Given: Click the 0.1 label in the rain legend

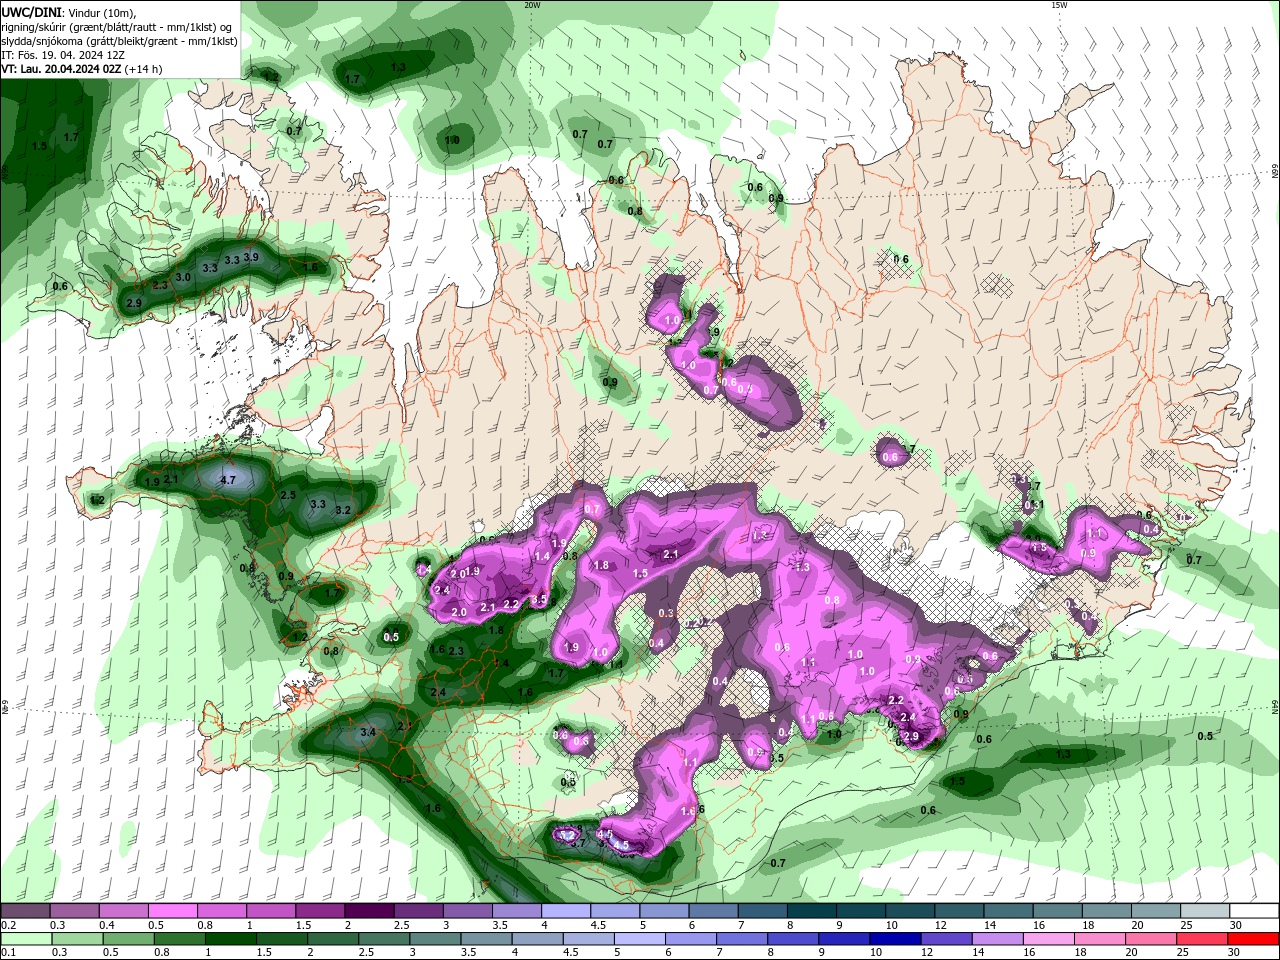Looking at the screenshot, I should click(x=9, y=953).
